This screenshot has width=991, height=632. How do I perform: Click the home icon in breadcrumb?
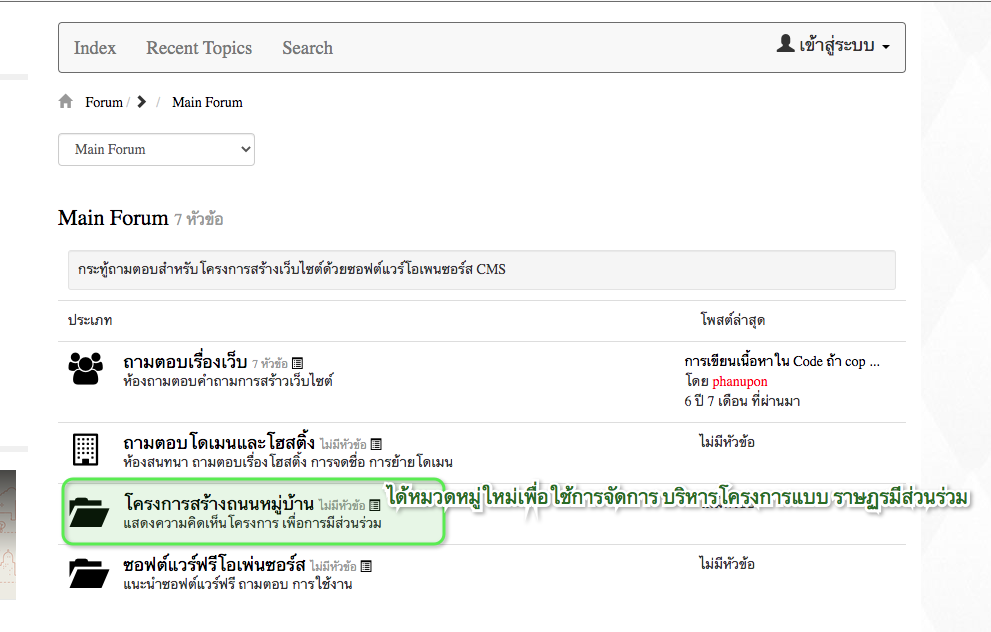(x=66, y=102)
